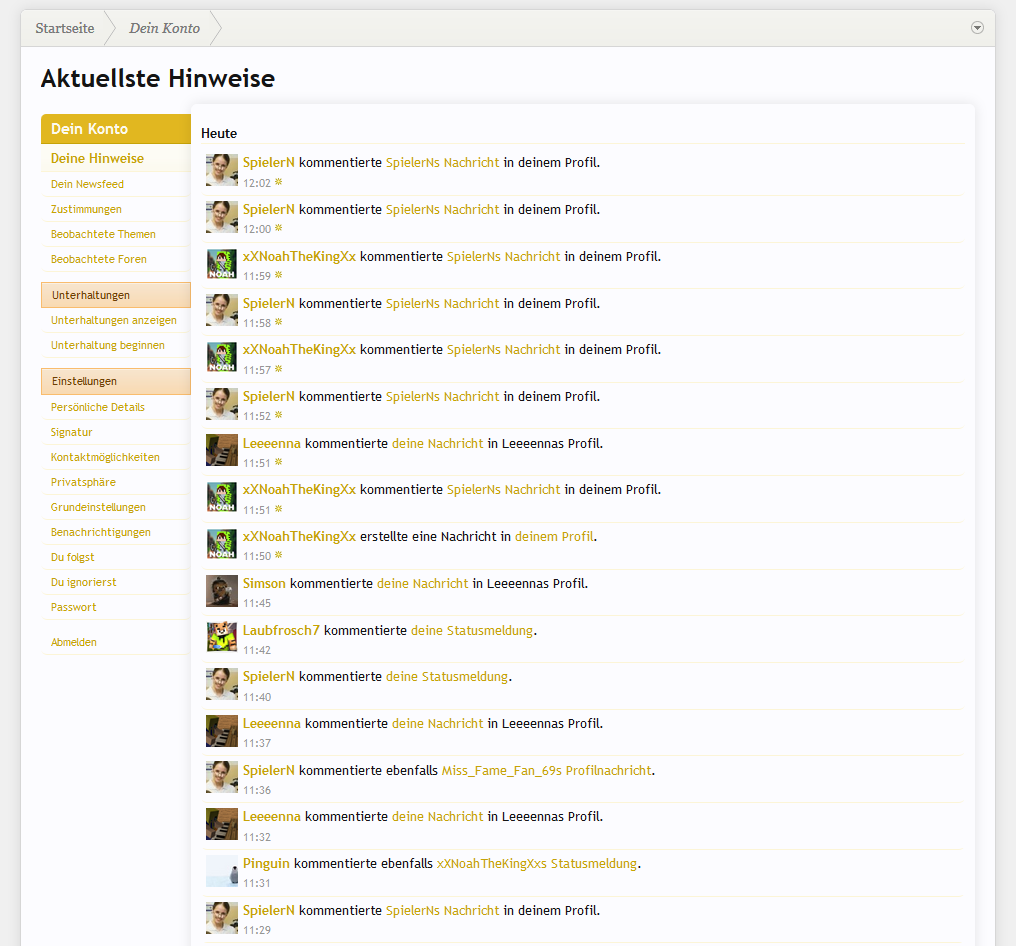Click new-alert star icon beside 11:58
1016x946 pixels.
click(279, 322)
